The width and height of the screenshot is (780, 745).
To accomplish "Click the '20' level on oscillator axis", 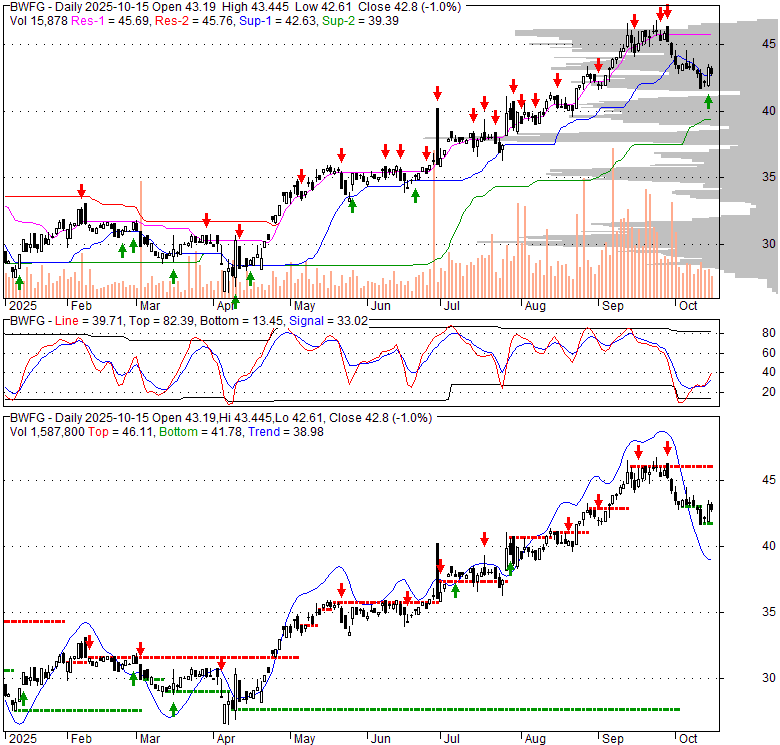I will coord(769,392).
